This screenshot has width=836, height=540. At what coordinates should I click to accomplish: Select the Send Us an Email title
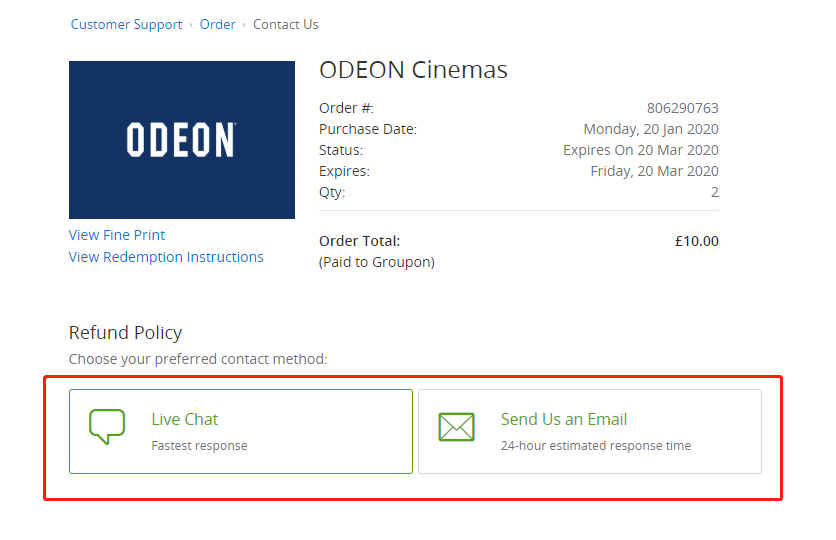(x=564, y=420)
